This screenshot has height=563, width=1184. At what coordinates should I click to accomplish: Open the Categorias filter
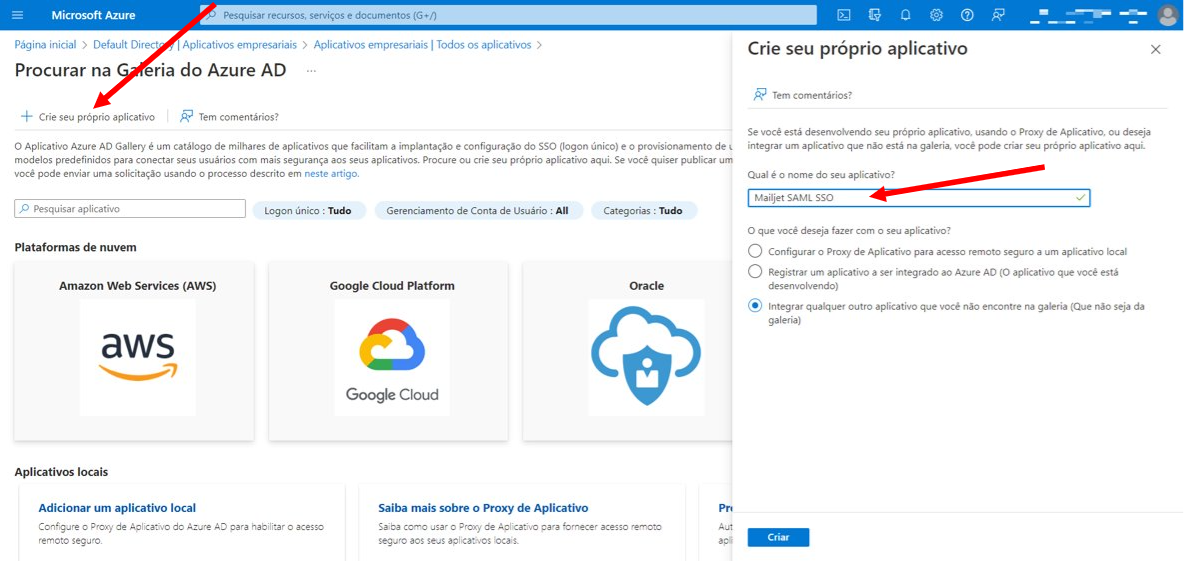[x=643, y=211]
